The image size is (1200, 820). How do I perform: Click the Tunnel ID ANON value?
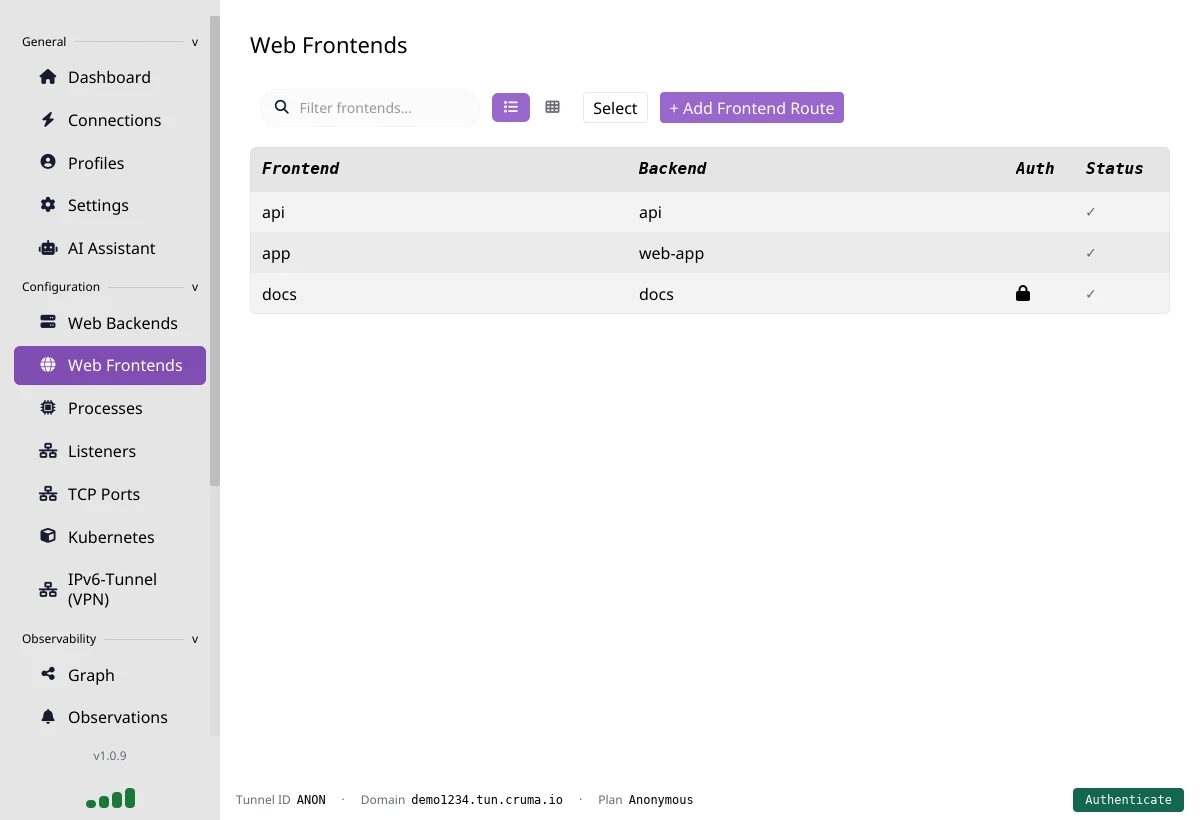[x=311, y=800]
